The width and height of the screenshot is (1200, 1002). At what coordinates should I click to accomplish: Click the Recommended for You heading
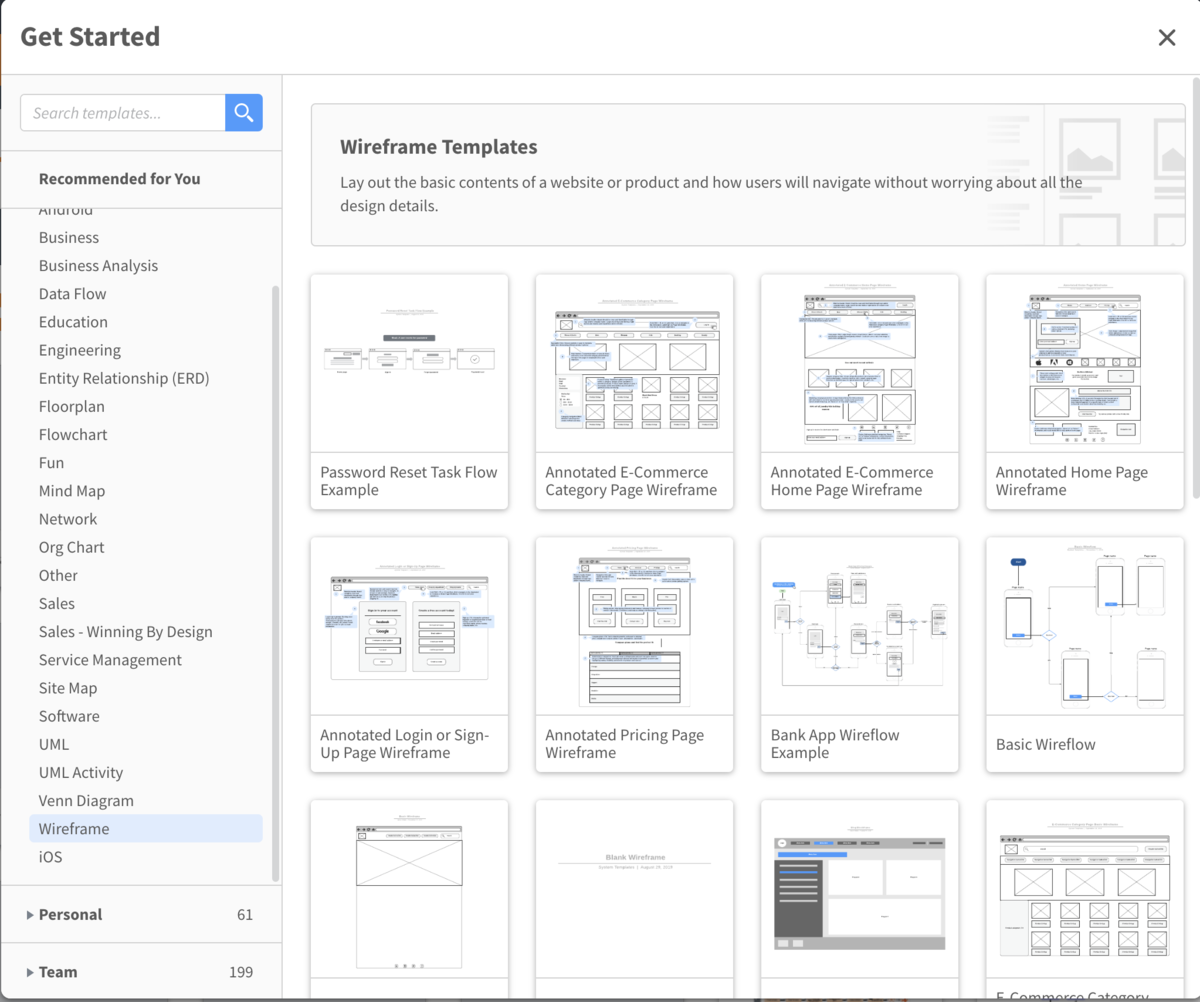click(119, 179)
